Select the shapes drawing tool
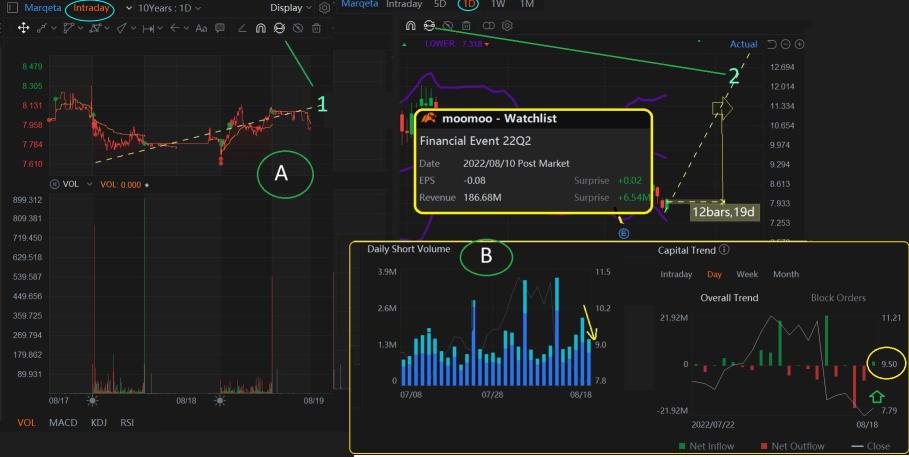 (95, 28)
